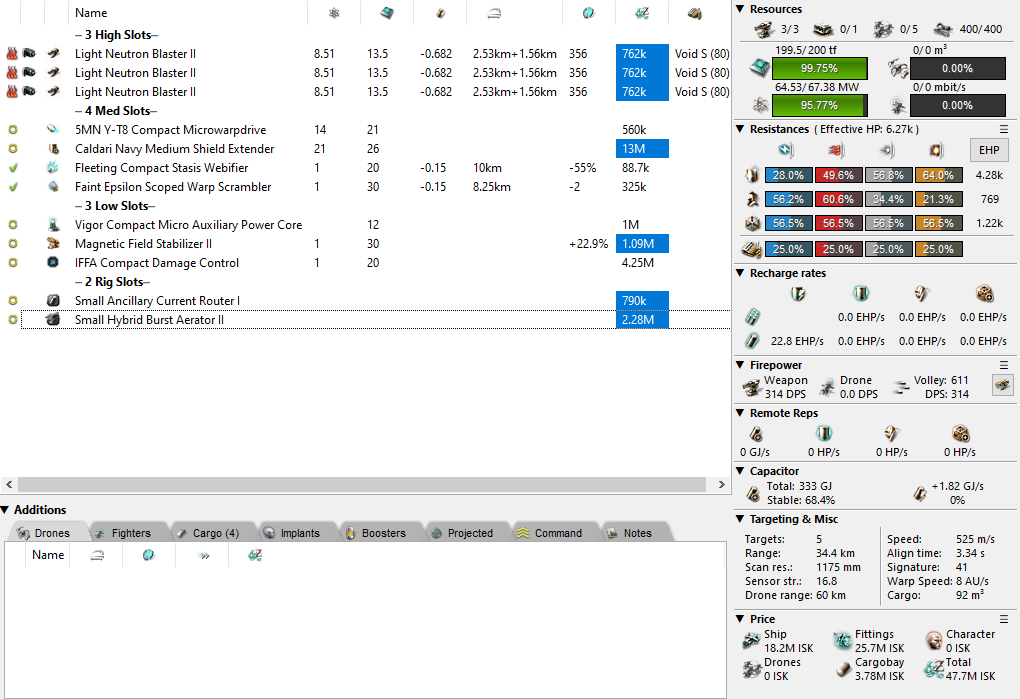Viewport: 1020px width, 699px height.
Task: Open the Implants tab
Action: coord(299,533)
